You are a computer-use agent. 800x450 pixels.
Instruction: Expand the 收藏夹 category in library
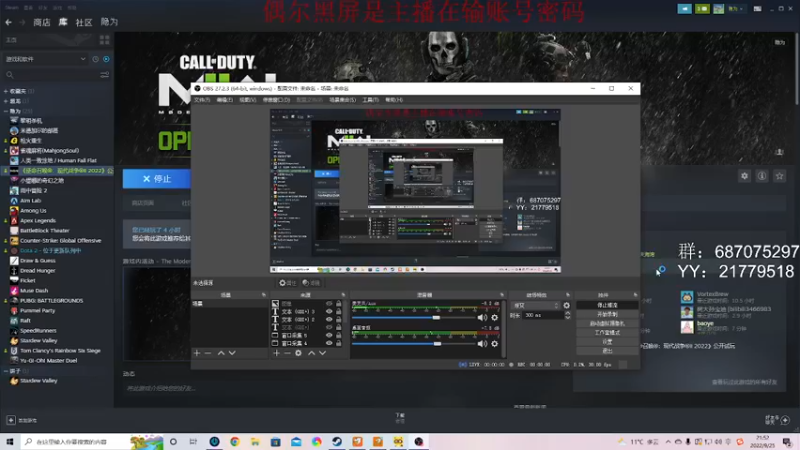pyautogui.click(x=6, y=91)
